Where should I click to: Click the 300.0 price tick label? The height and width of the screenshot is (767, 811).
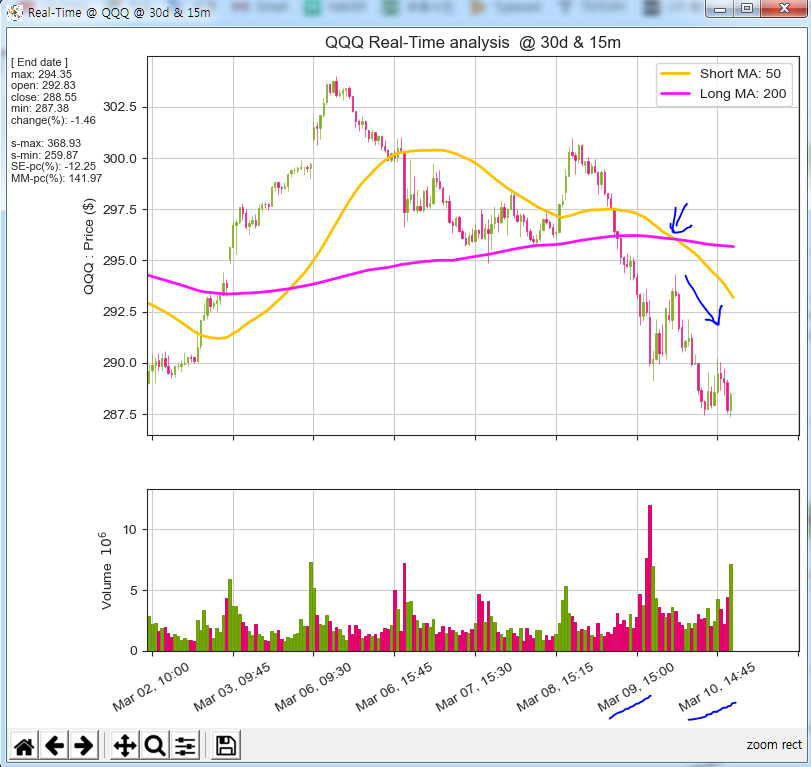120,158
